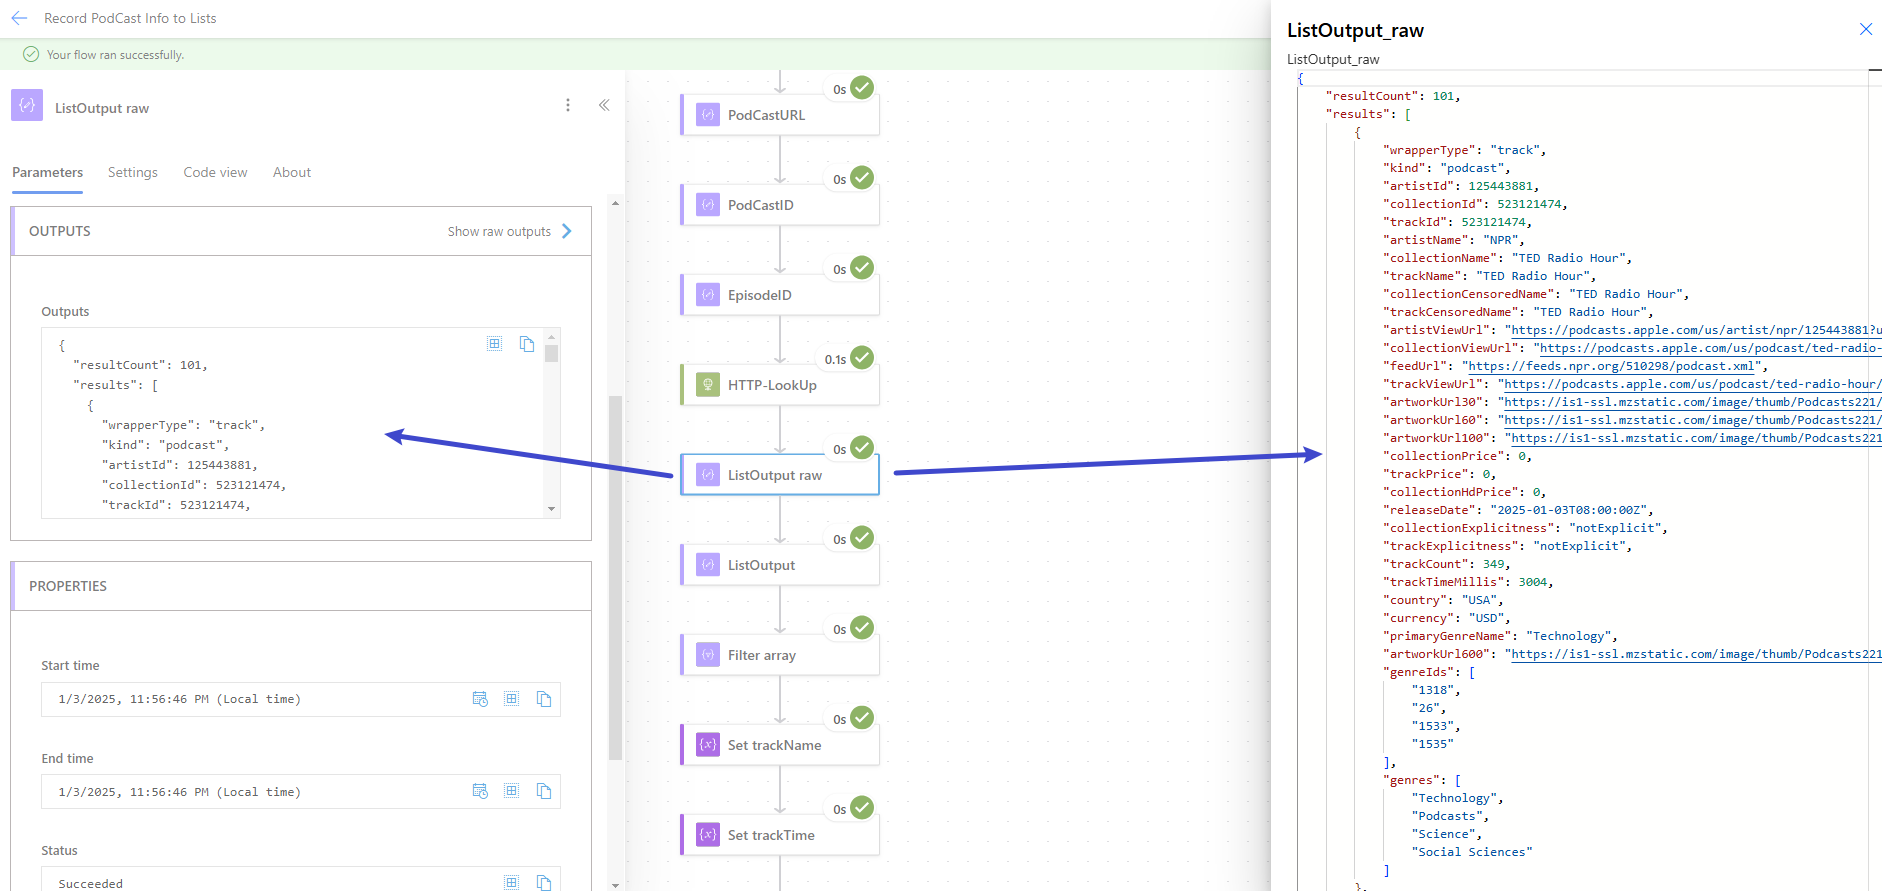Open the three-dot menu for ListOutput raw

[568, 105]
